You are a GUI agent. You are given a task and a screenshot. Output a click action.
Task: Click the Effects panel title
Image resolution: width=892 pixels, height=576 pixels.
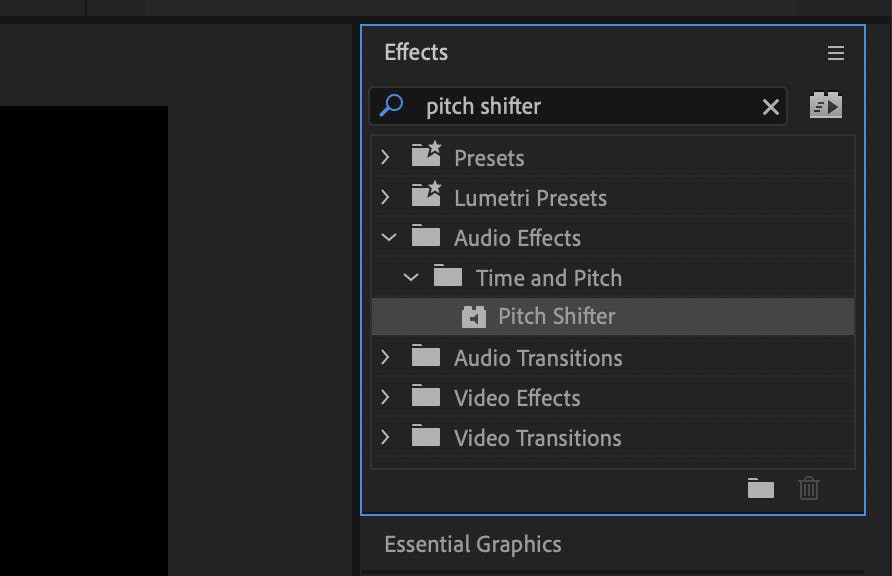[x=416, y=53]
